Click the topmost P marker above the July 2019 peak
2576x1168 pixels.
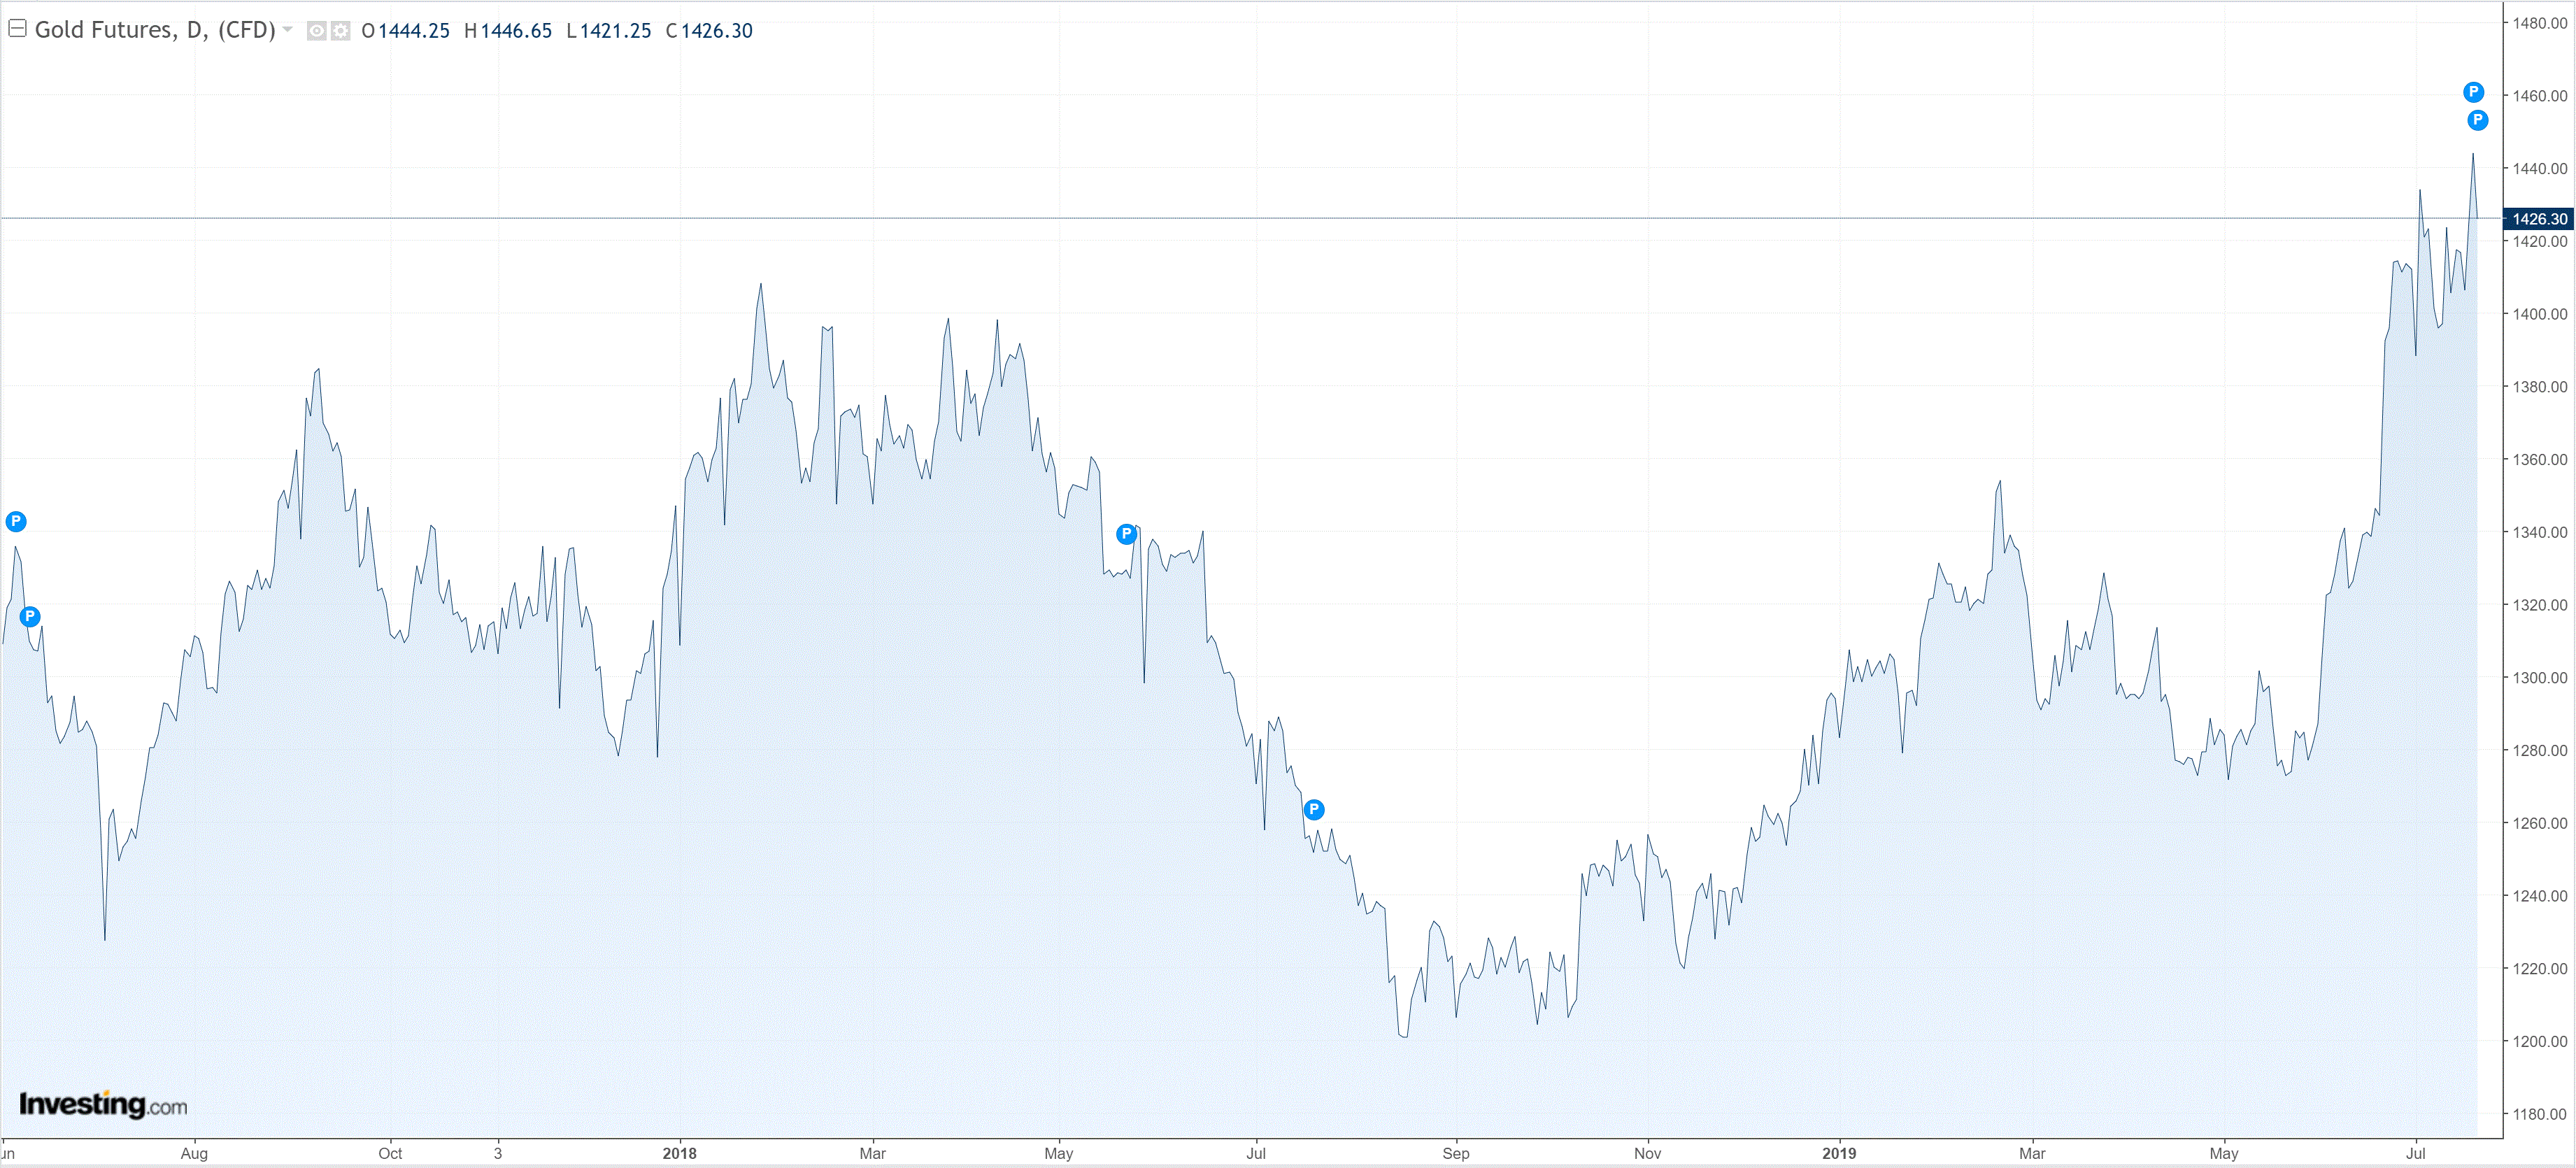click(2473, 92)
